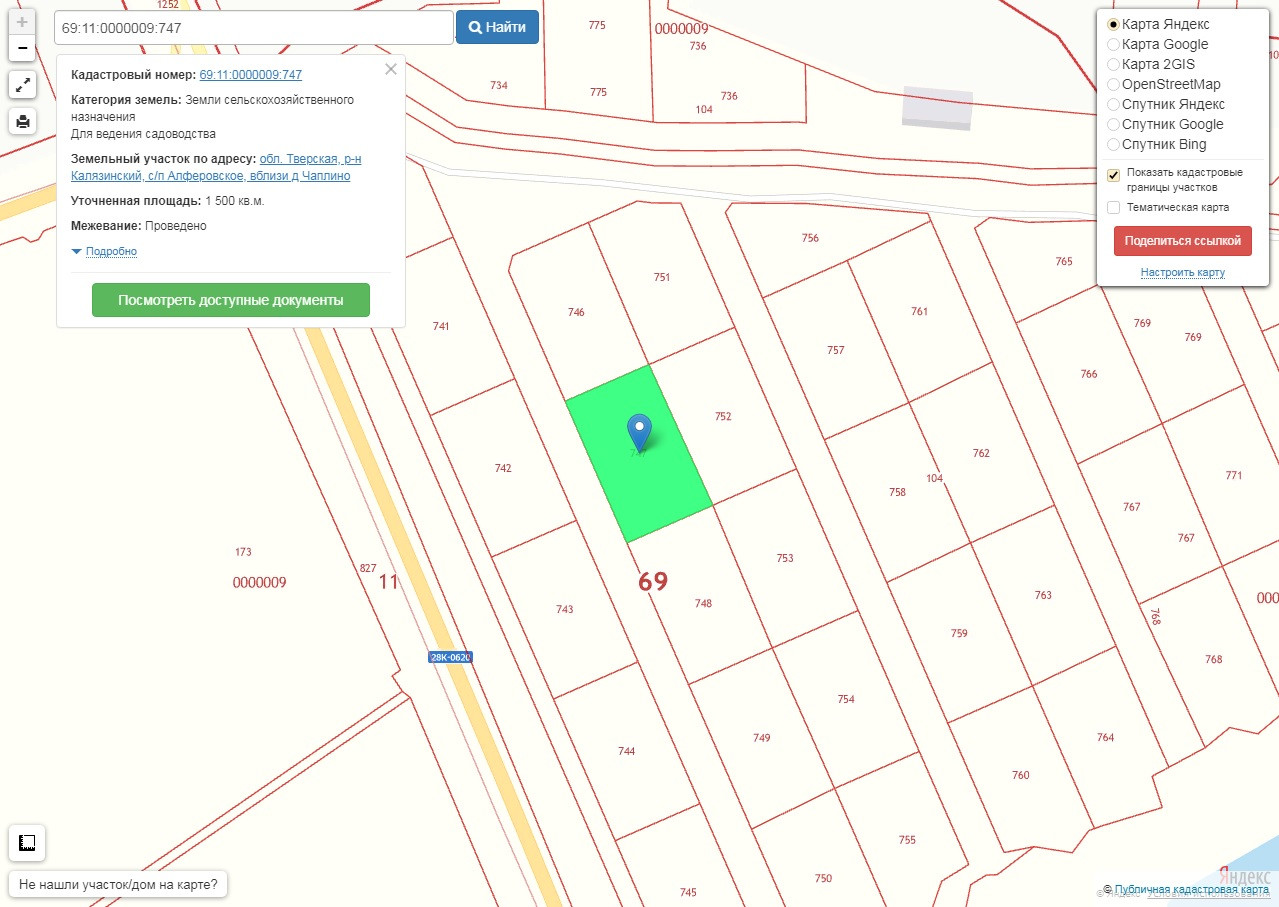Click the Найти search button

pyautogui.click(x=497, y=28)
